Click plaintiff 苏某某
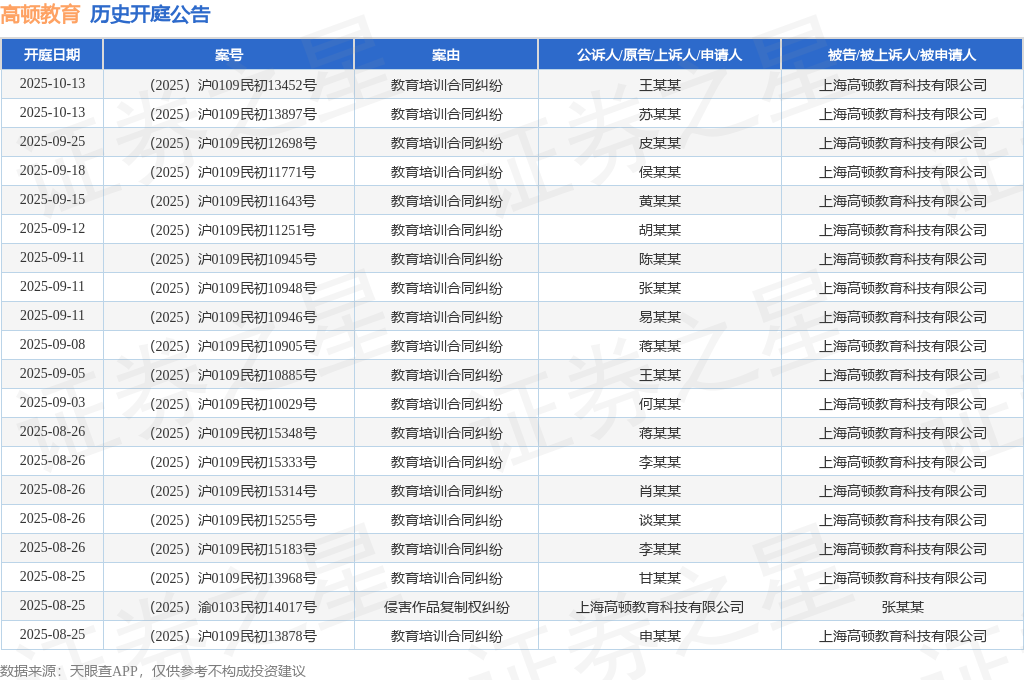 pyautogui.click(x=660, y=114)
